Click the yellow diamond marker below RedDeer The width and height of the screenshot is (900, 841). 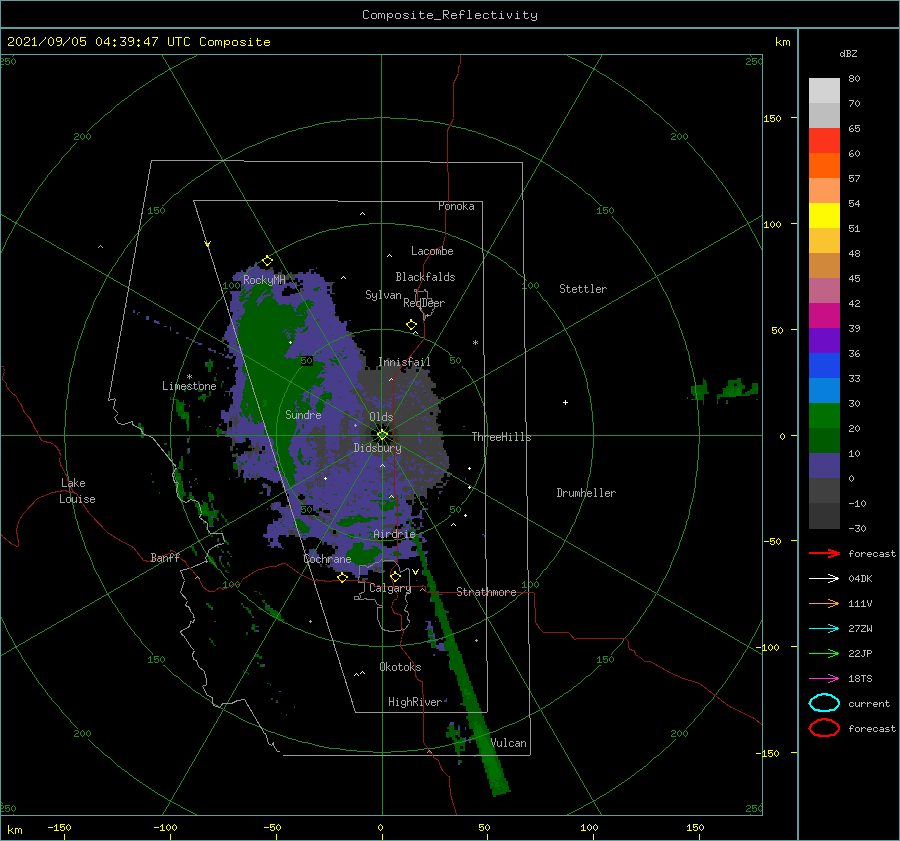(x=411, y=324)
